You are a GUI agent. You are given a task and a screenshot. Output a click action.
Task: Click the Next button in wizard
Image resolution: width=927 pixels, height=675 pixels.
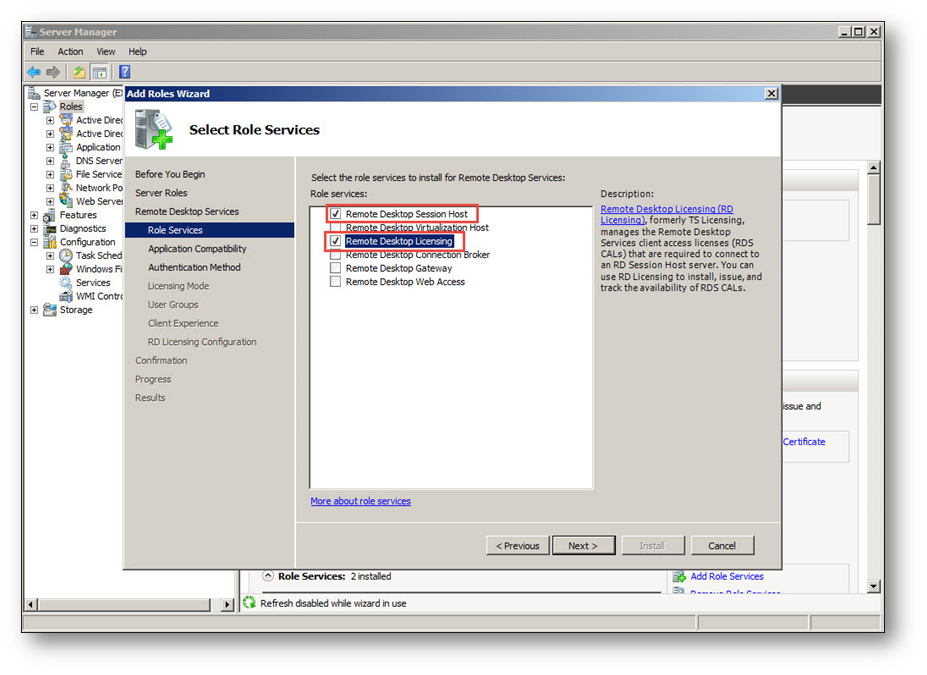pyautogui.click(x=582, y=546)
